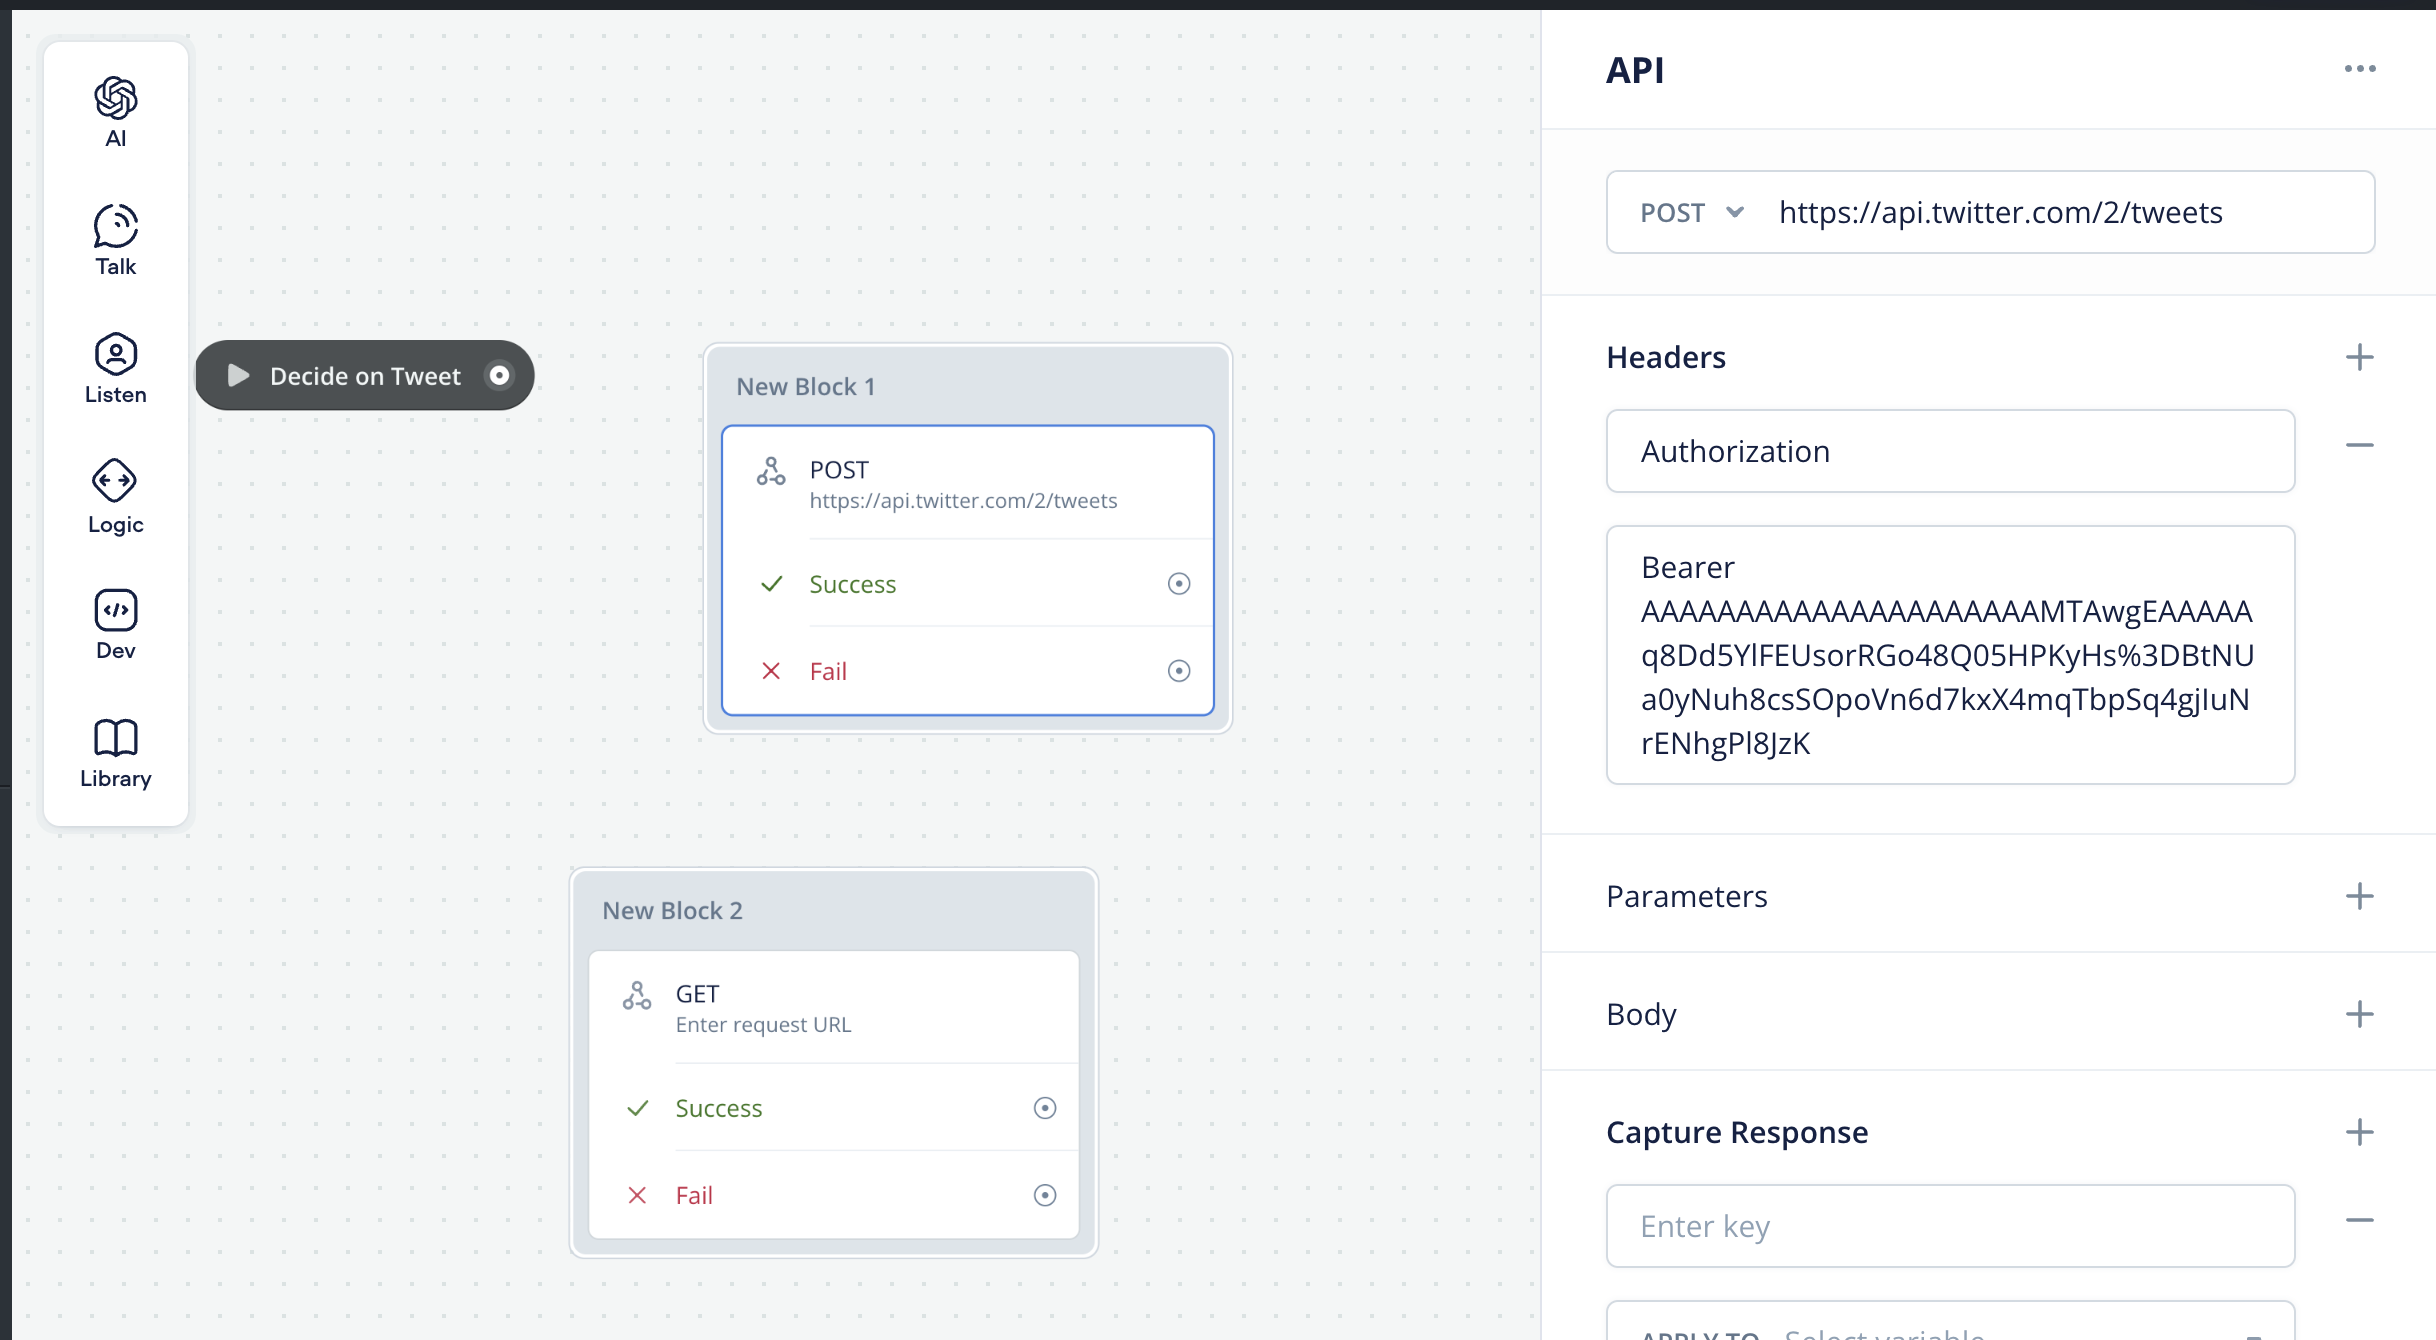Click Decide on Tweet output port
This screenshot has height=1340, width=2436.
coord(499,375)
